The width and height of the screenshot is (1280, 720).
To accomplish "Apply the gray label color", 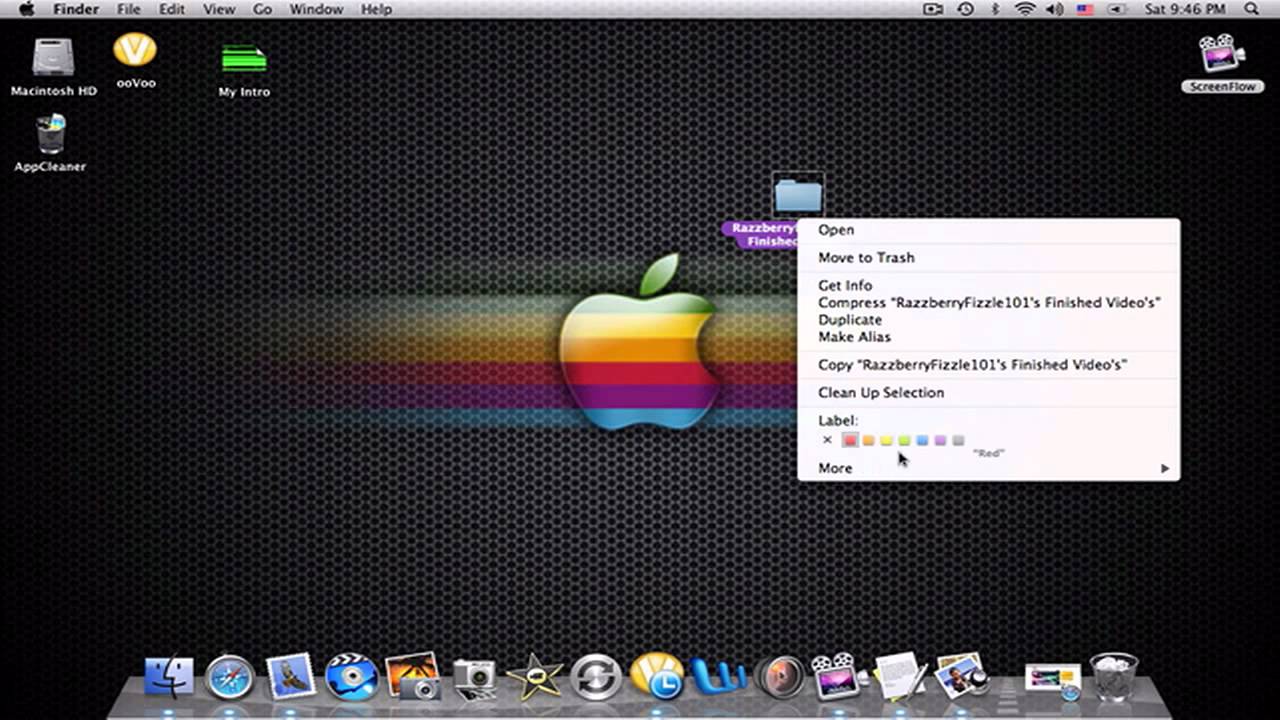I will pos(958,440).
